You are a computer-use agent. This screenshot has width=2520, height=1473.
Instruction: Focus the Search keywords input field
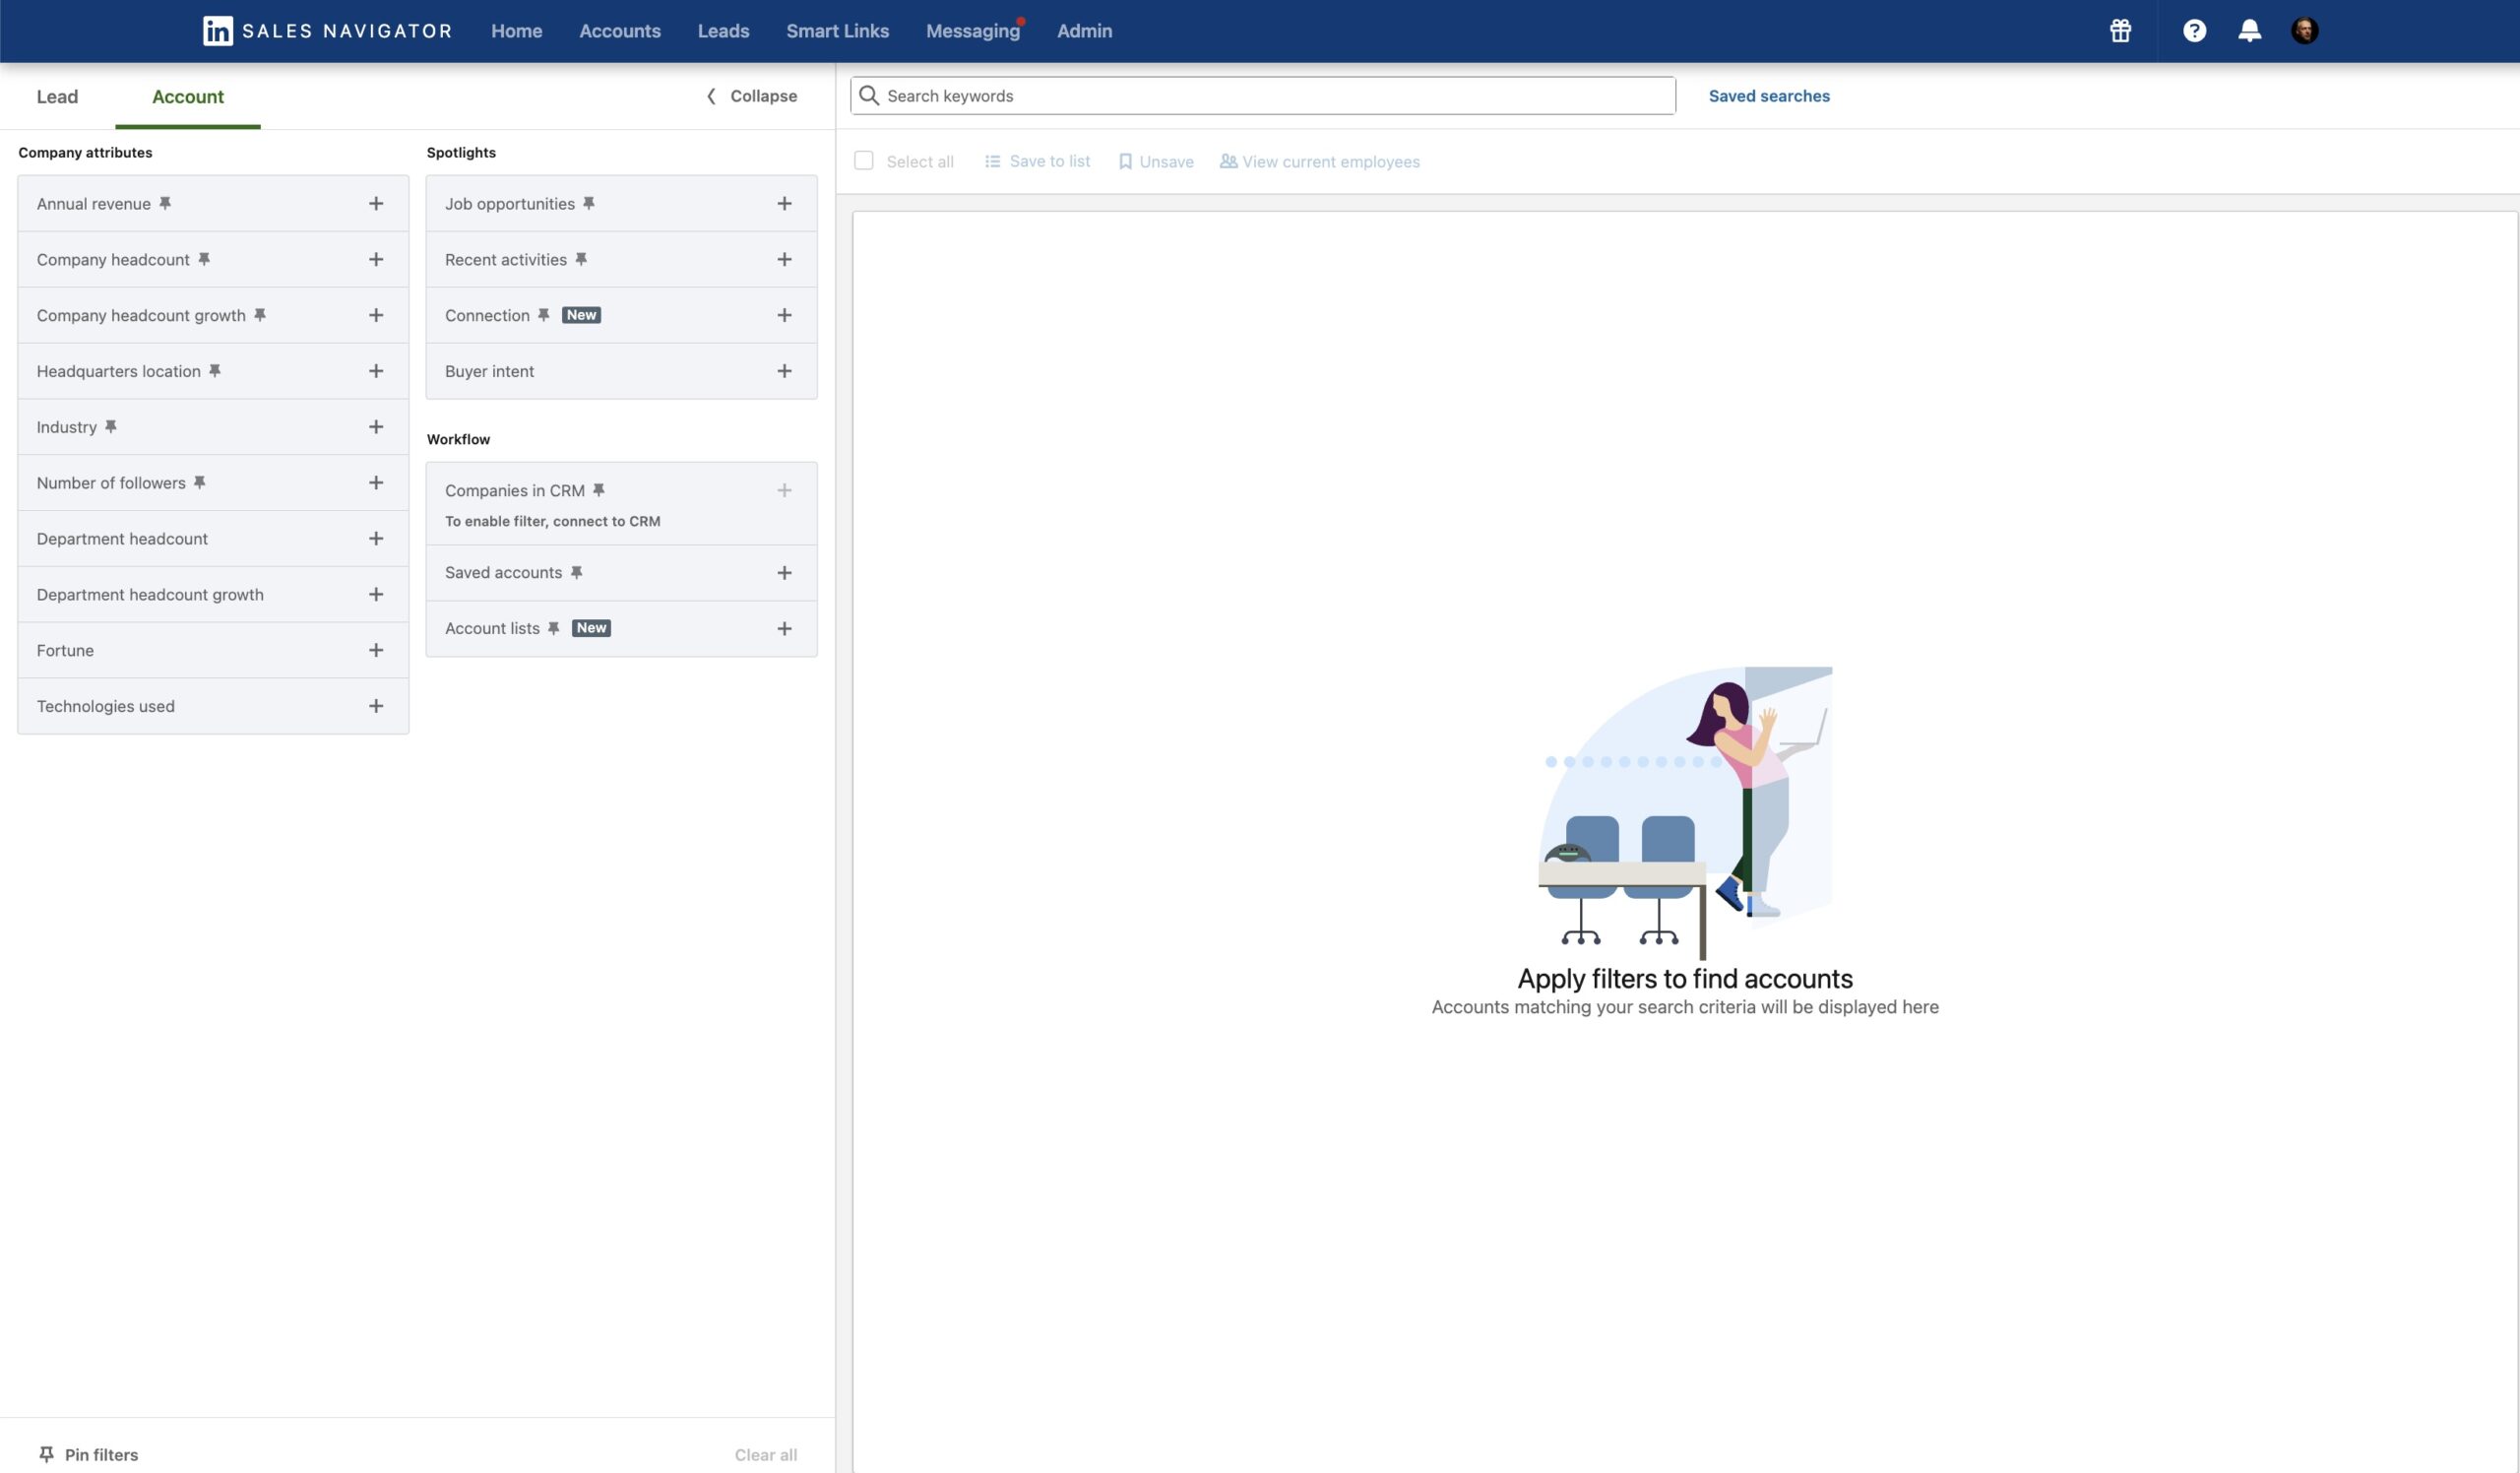point(1263,96)
